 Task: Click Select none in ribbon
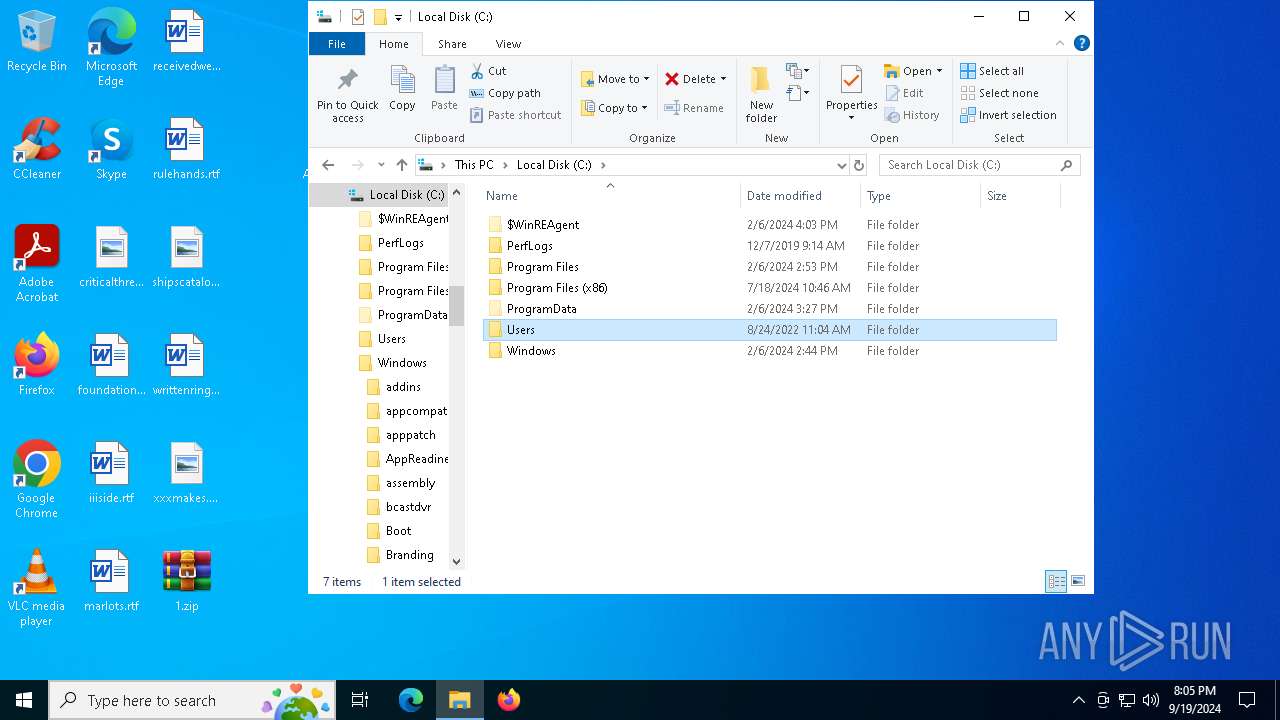click(999, 93)
